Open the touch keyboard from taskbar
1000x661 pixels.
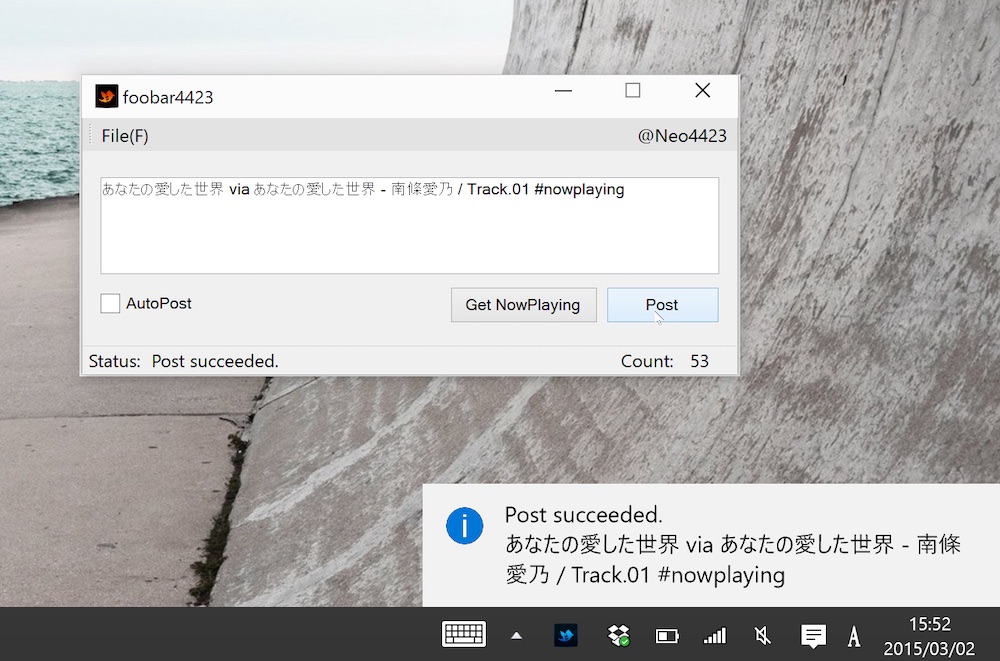pos(464,634)
